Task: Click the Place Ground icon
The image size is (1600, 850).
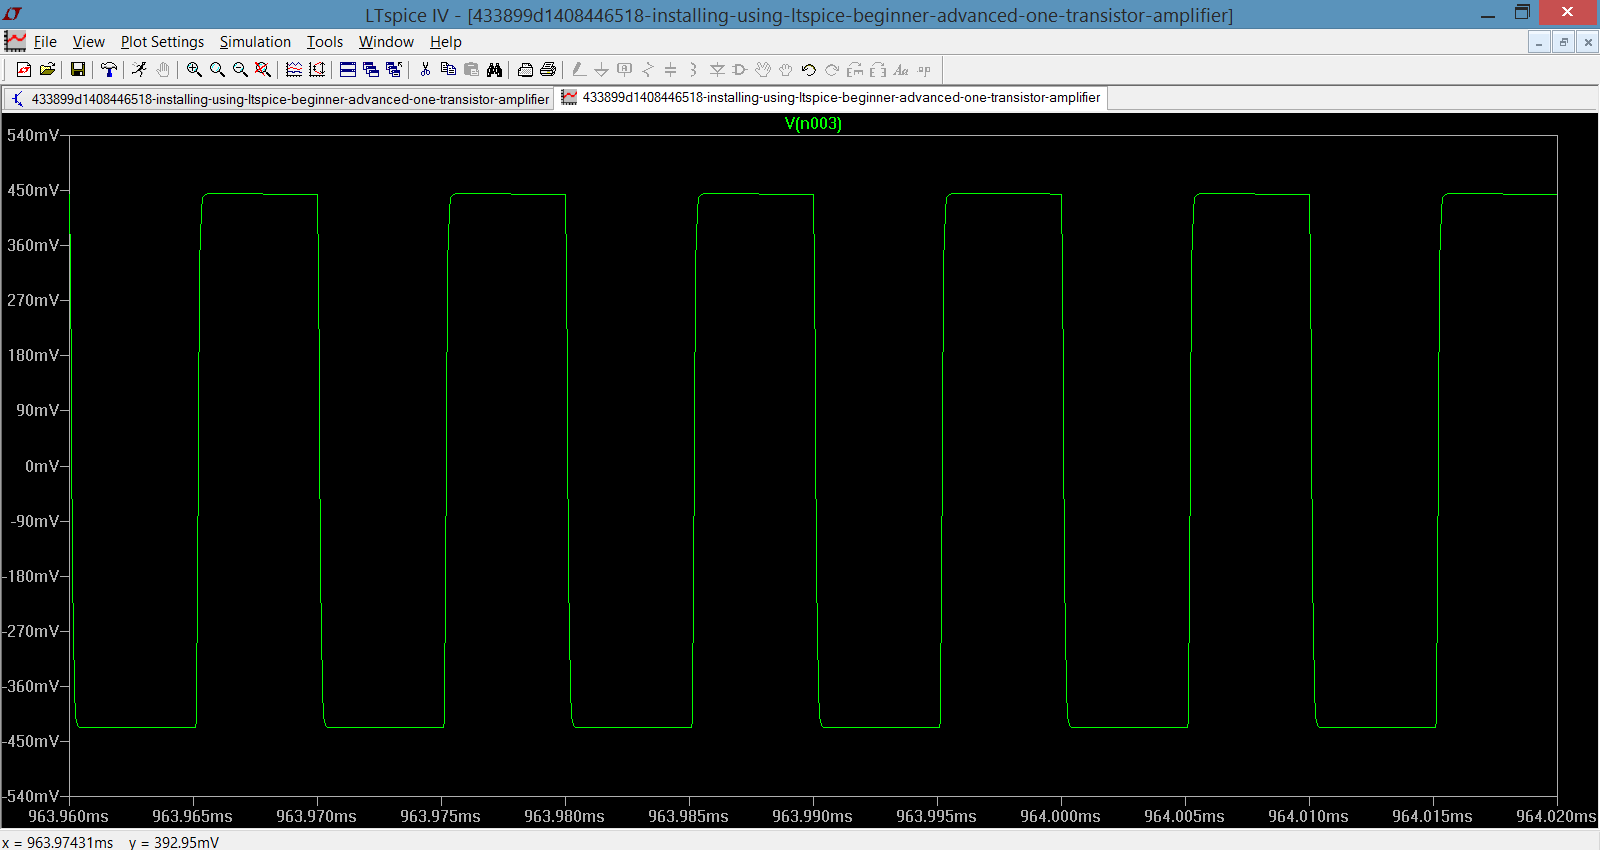Action: pos(601,69)
